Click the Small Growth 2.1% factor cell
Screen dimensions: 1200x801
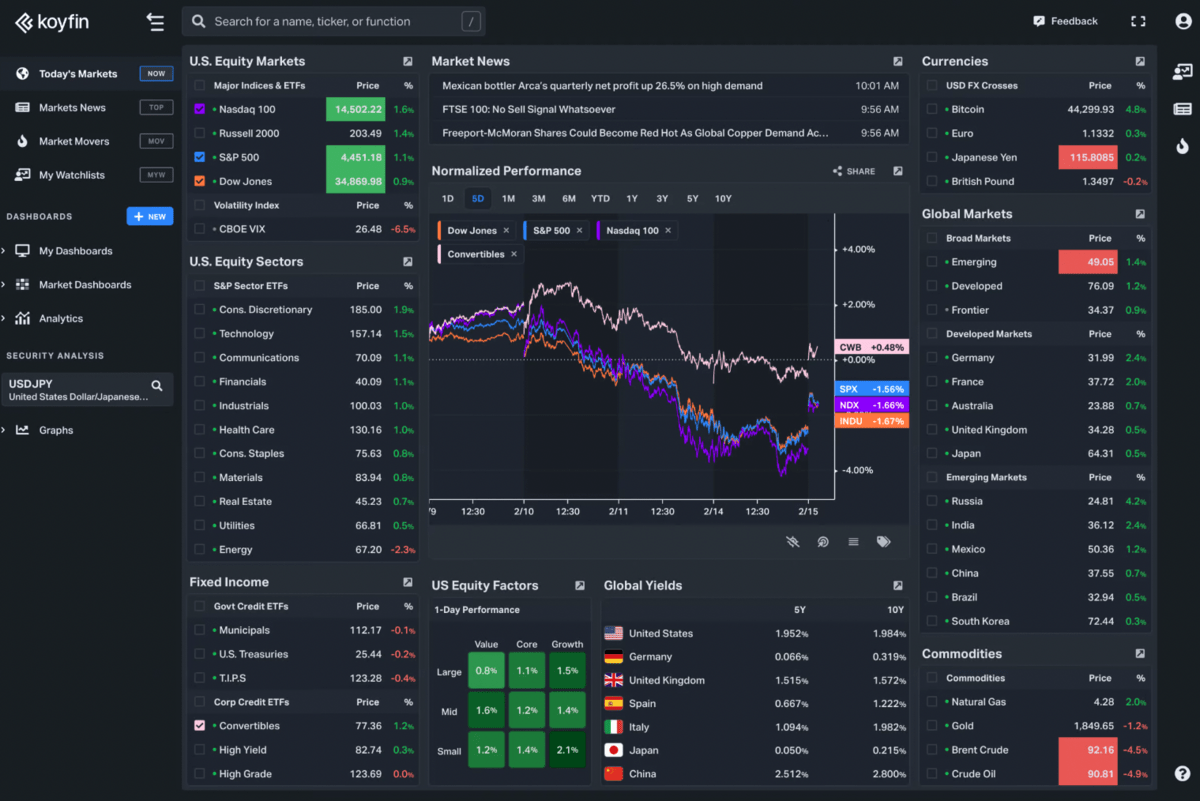click(x=567, y=750)
